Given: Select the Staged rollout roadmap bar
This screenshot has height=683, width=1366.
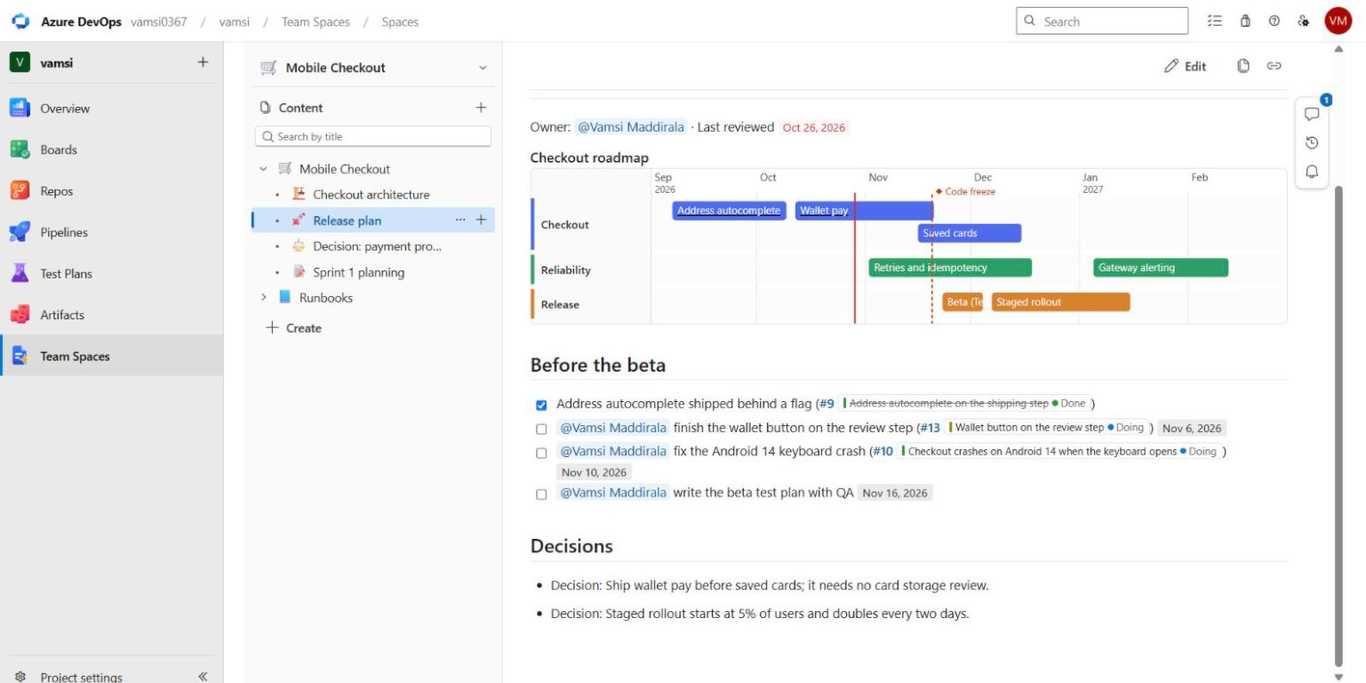Looking at the screenshot, I should tap(1061, 302).
